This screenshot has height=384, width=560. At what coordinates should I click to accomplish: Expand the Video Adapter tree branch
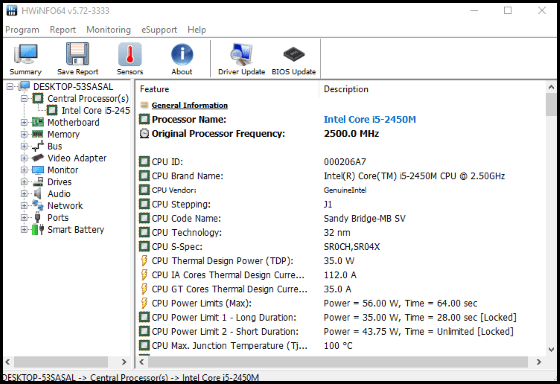[24, 158]
